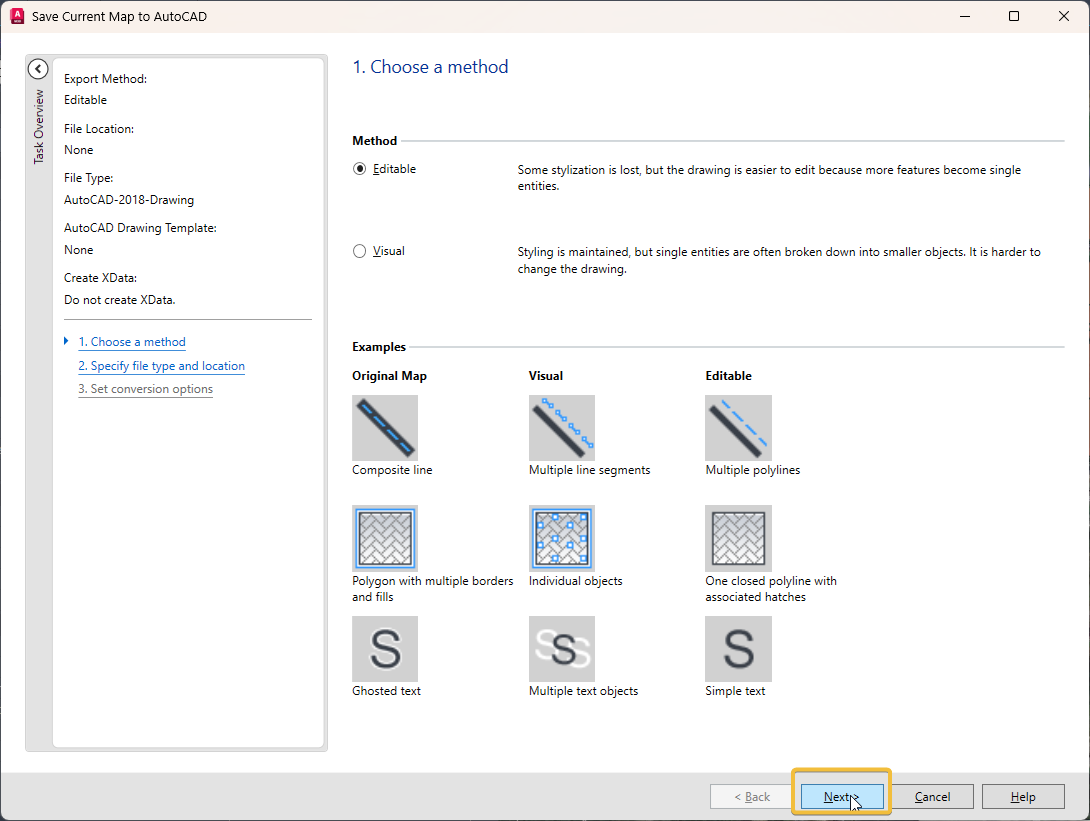The height and width of the screenshot is (821, 1090).
Task: Click the Editable method description text
Action: click(x=769, y=178)
